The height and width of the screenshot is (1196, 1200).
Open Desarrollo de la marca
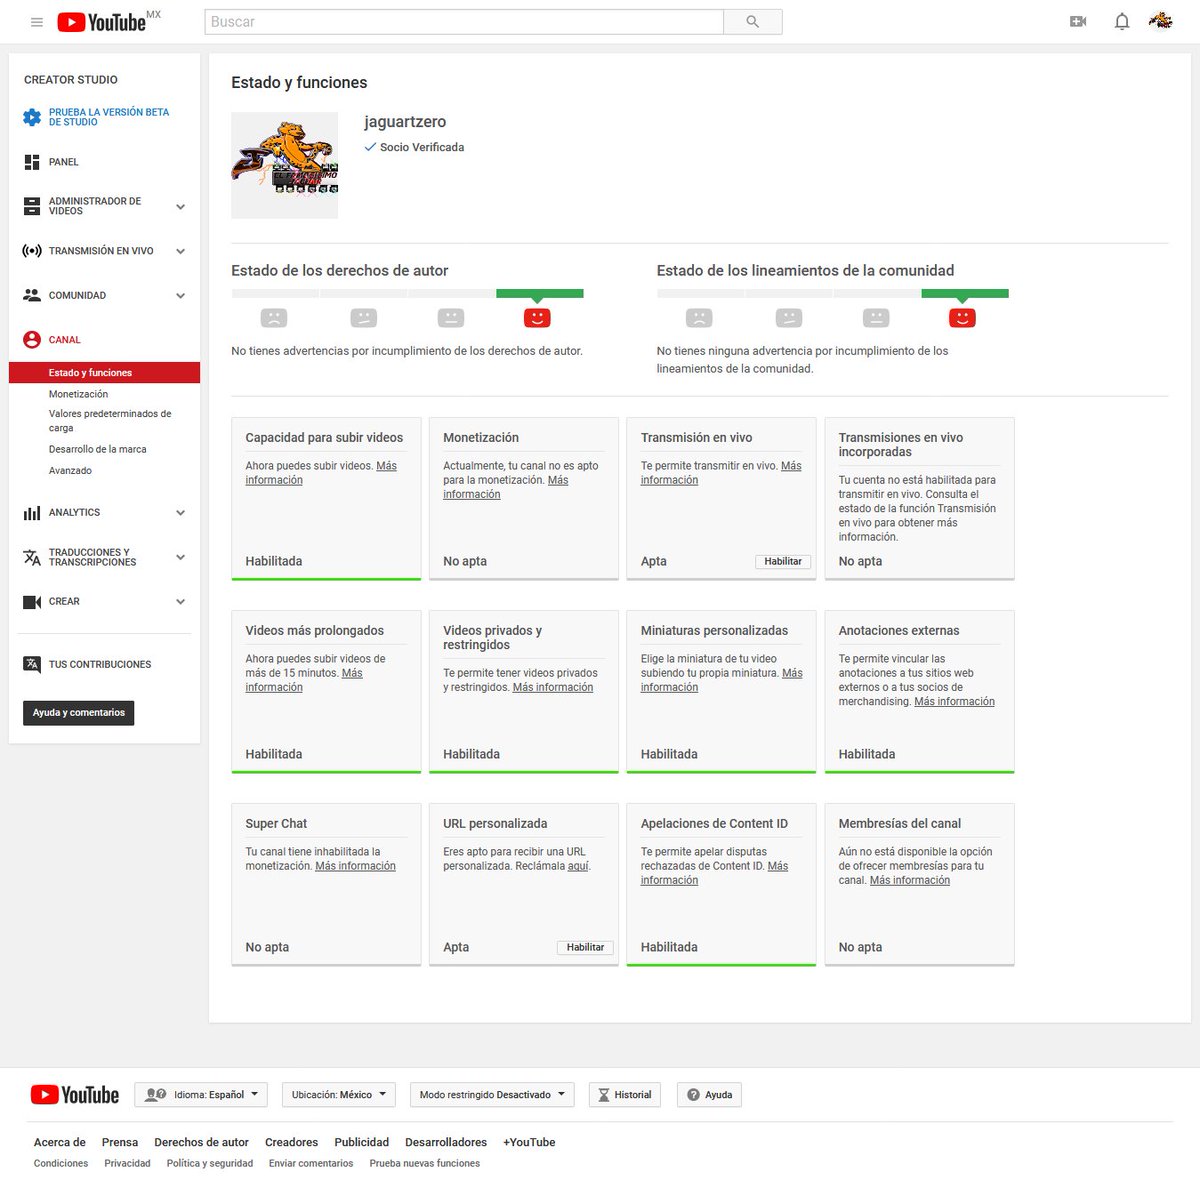[98, 449]
